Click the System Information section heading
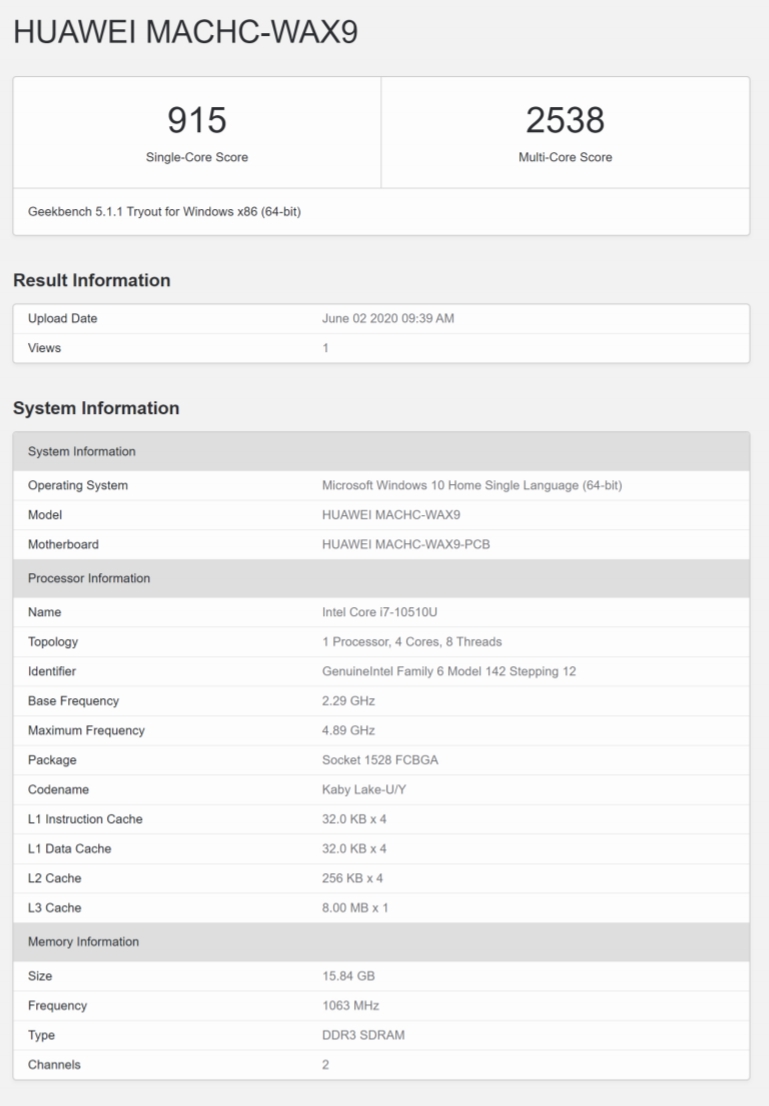 pyautogui.click(x=96, y=408)
